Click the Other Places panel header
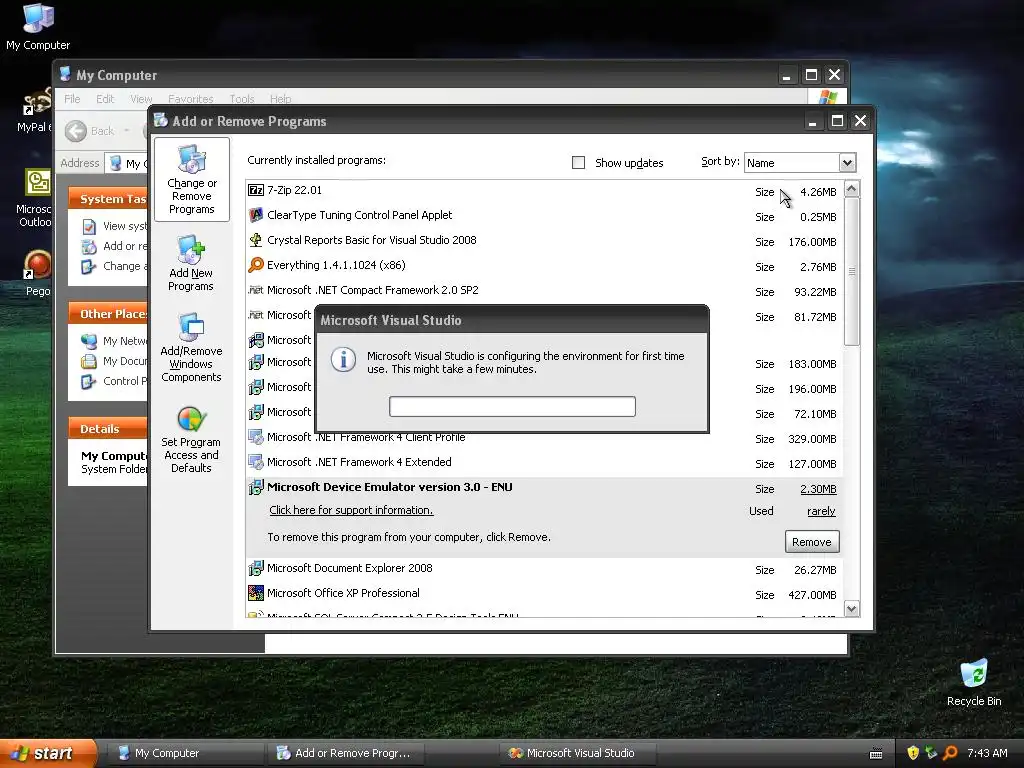 pyautogui.click(x=108, y=314)
